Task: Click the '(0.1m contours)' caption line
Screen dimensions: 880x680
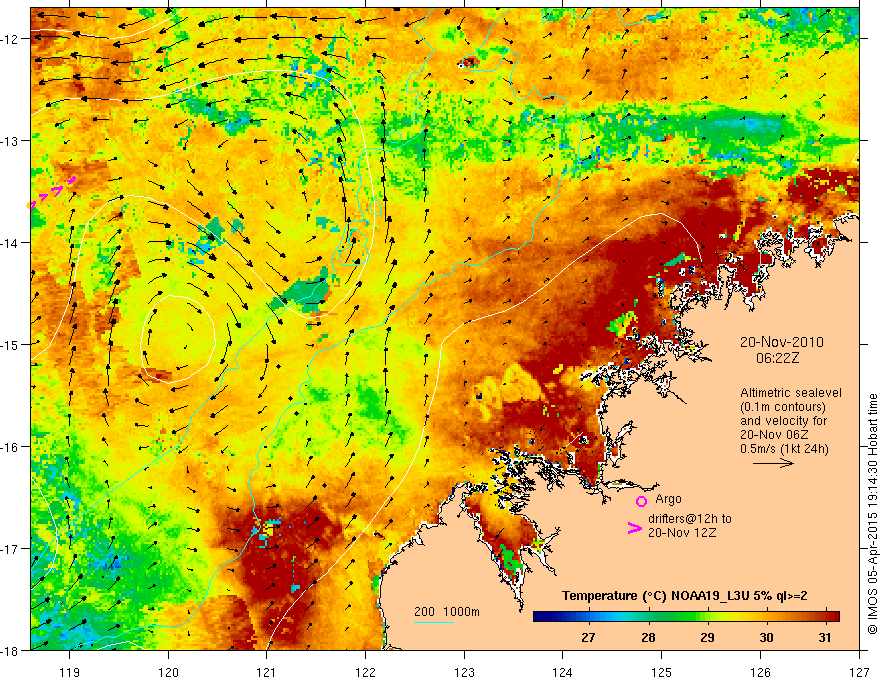Action: 783,407
